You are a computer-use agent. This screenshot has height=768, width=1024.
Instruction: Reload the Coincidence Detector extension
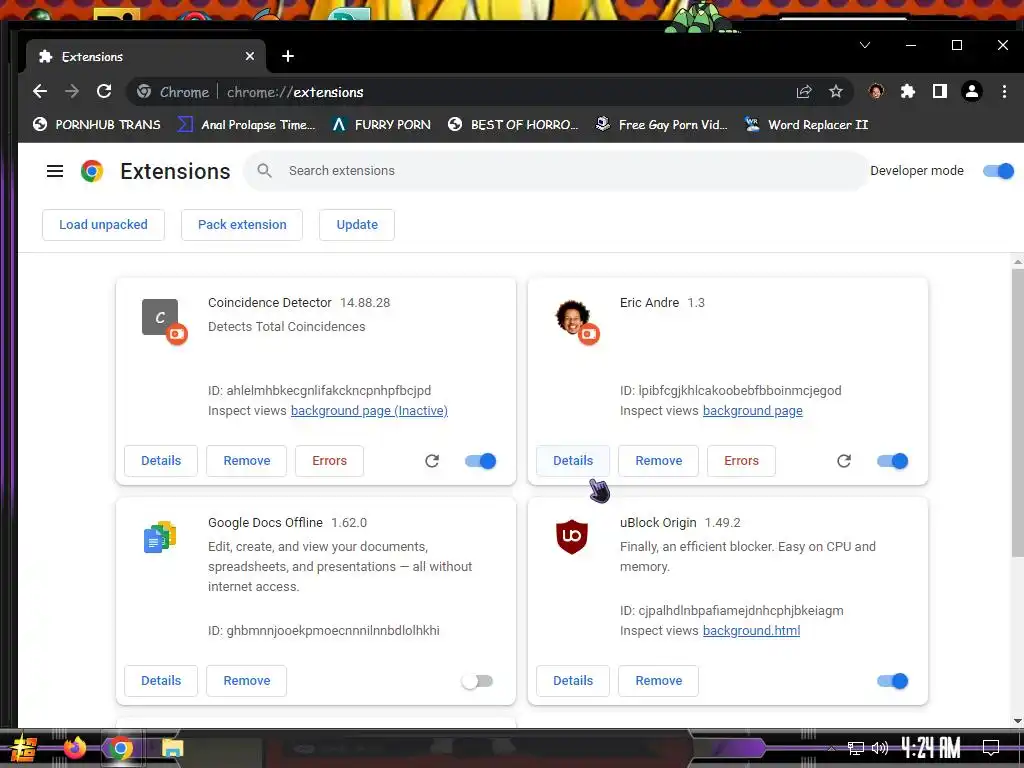pos(432,461)
